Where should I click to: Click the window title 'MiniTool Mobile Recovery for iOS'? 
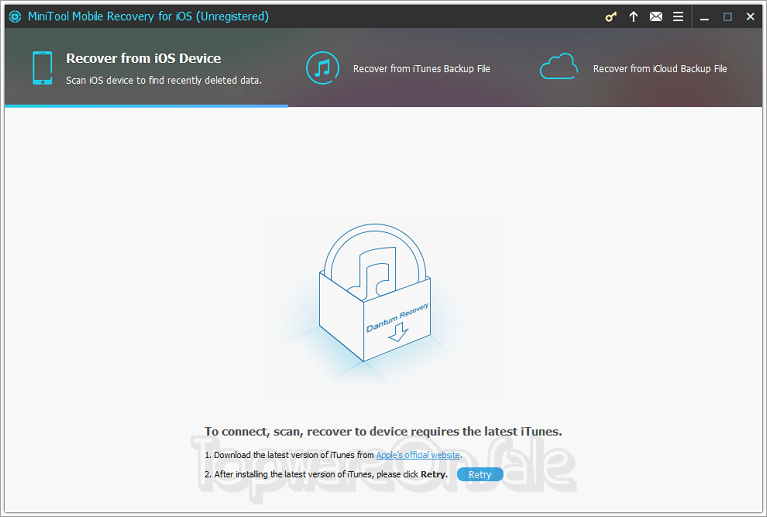[x=148, y=17]
